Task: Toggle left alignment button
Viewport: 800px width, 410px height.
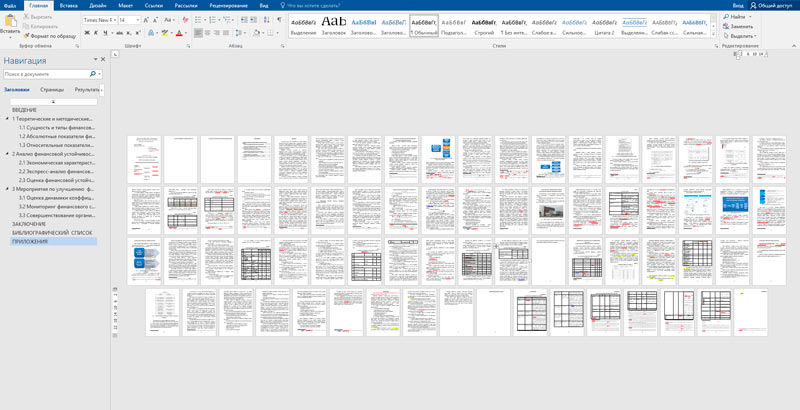Action: [198, 33]
